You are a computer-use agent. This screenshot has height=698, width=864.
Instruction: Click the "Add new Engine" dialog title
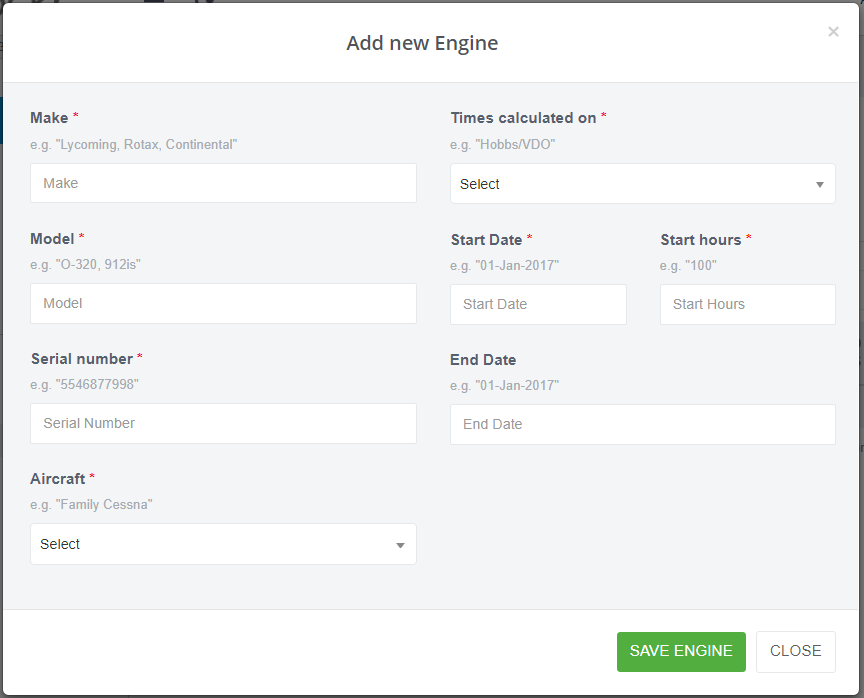(422, 43)
